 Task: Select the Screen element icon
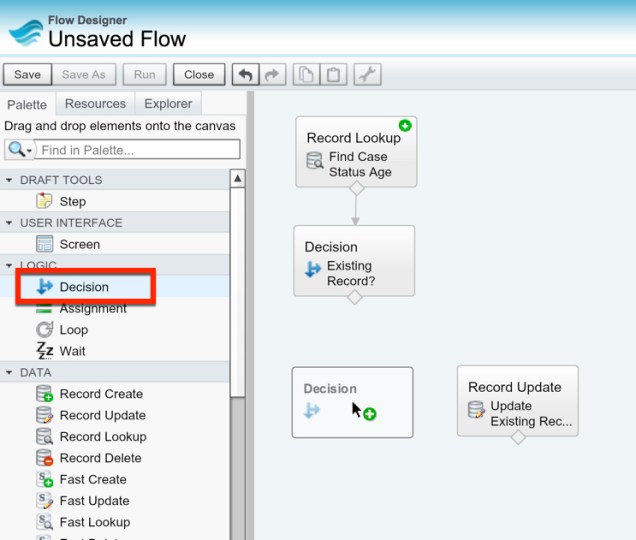click(45, 244)
